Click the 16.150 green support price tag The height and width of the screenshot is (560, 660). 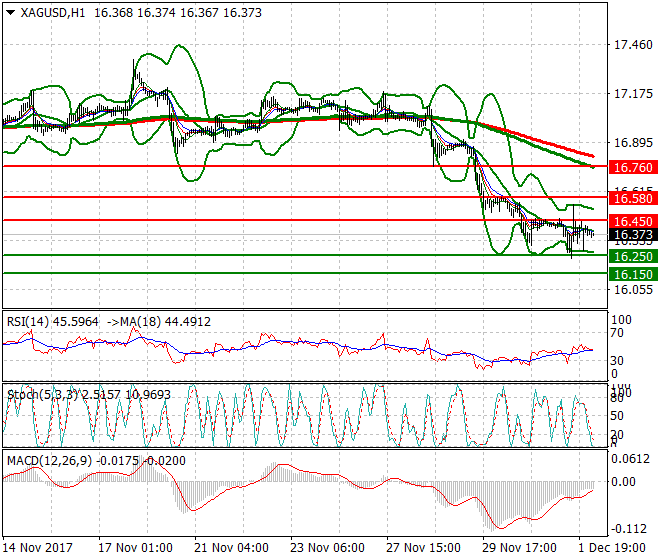[631, 274]
